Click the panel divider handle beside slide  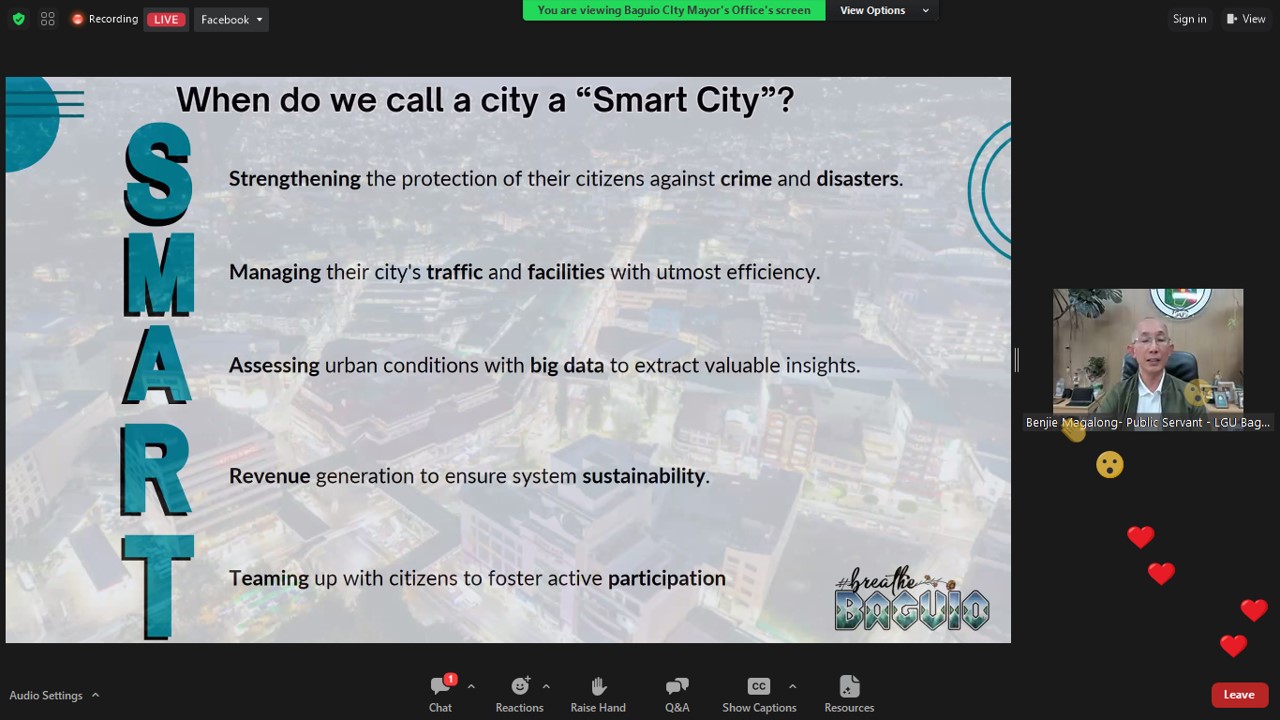[x=1016, y=360]
